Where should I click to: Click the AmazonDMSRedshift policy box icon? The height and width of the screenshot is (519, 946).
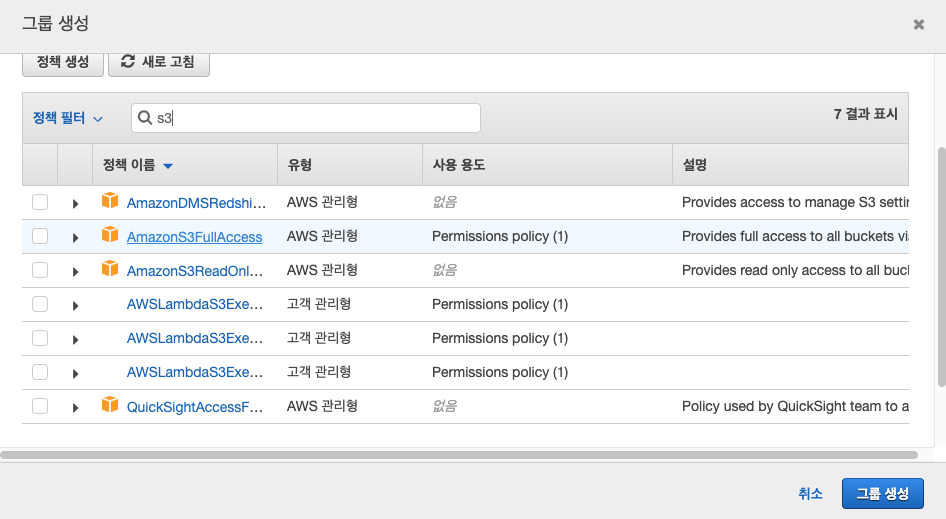110,200
